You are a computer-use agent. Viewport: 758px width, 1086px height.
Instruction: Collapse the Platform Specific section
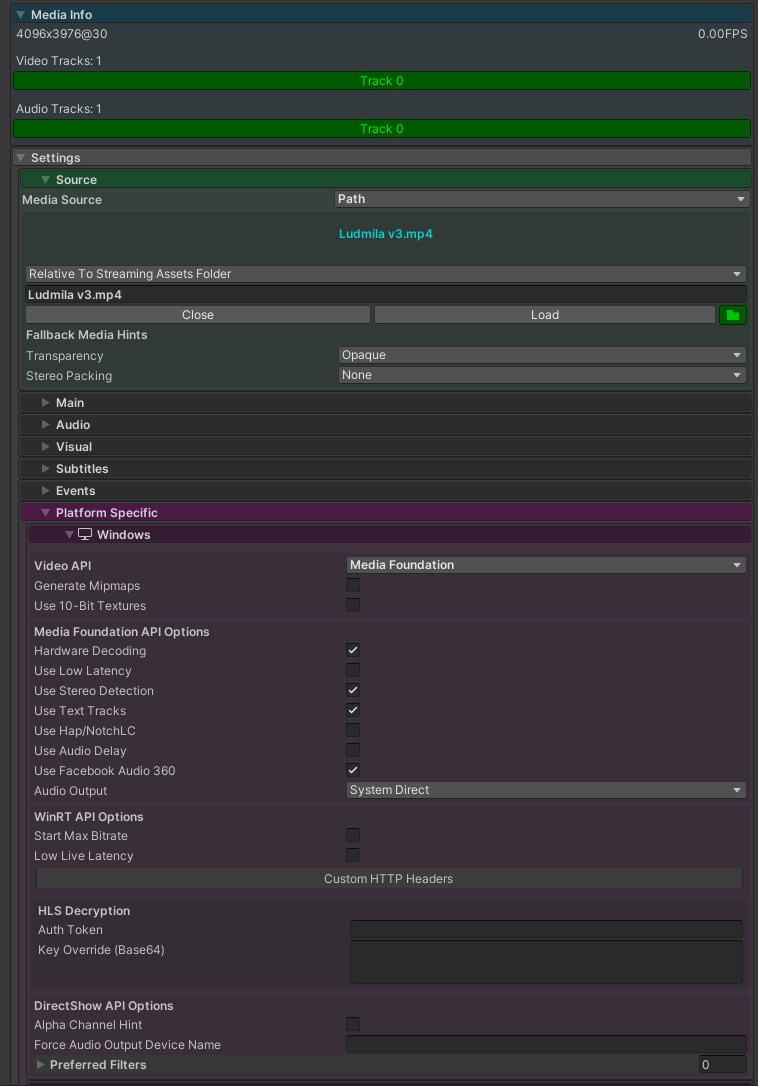tap(44, 512)
